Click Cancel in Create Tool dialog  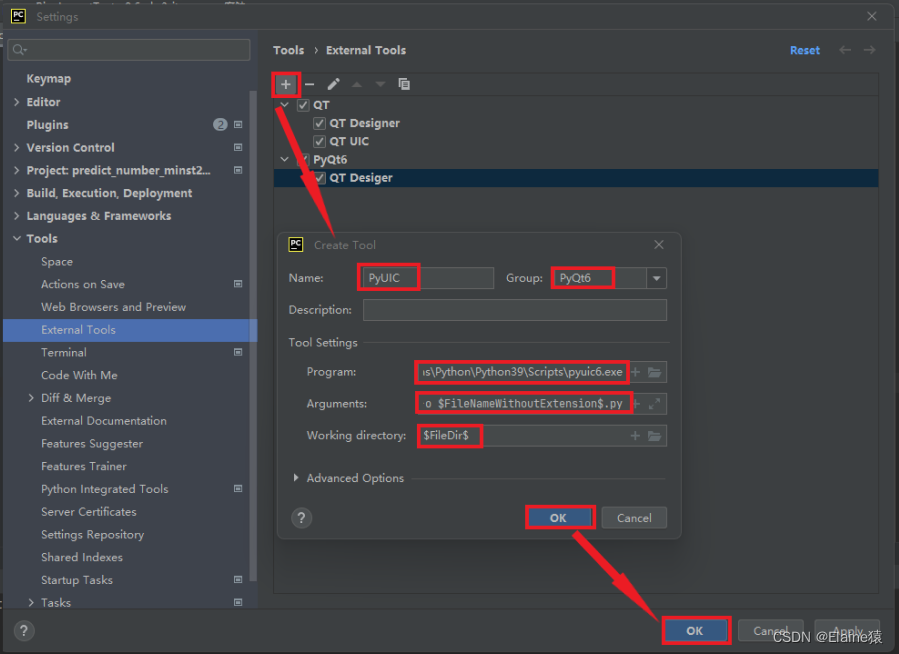634,518
